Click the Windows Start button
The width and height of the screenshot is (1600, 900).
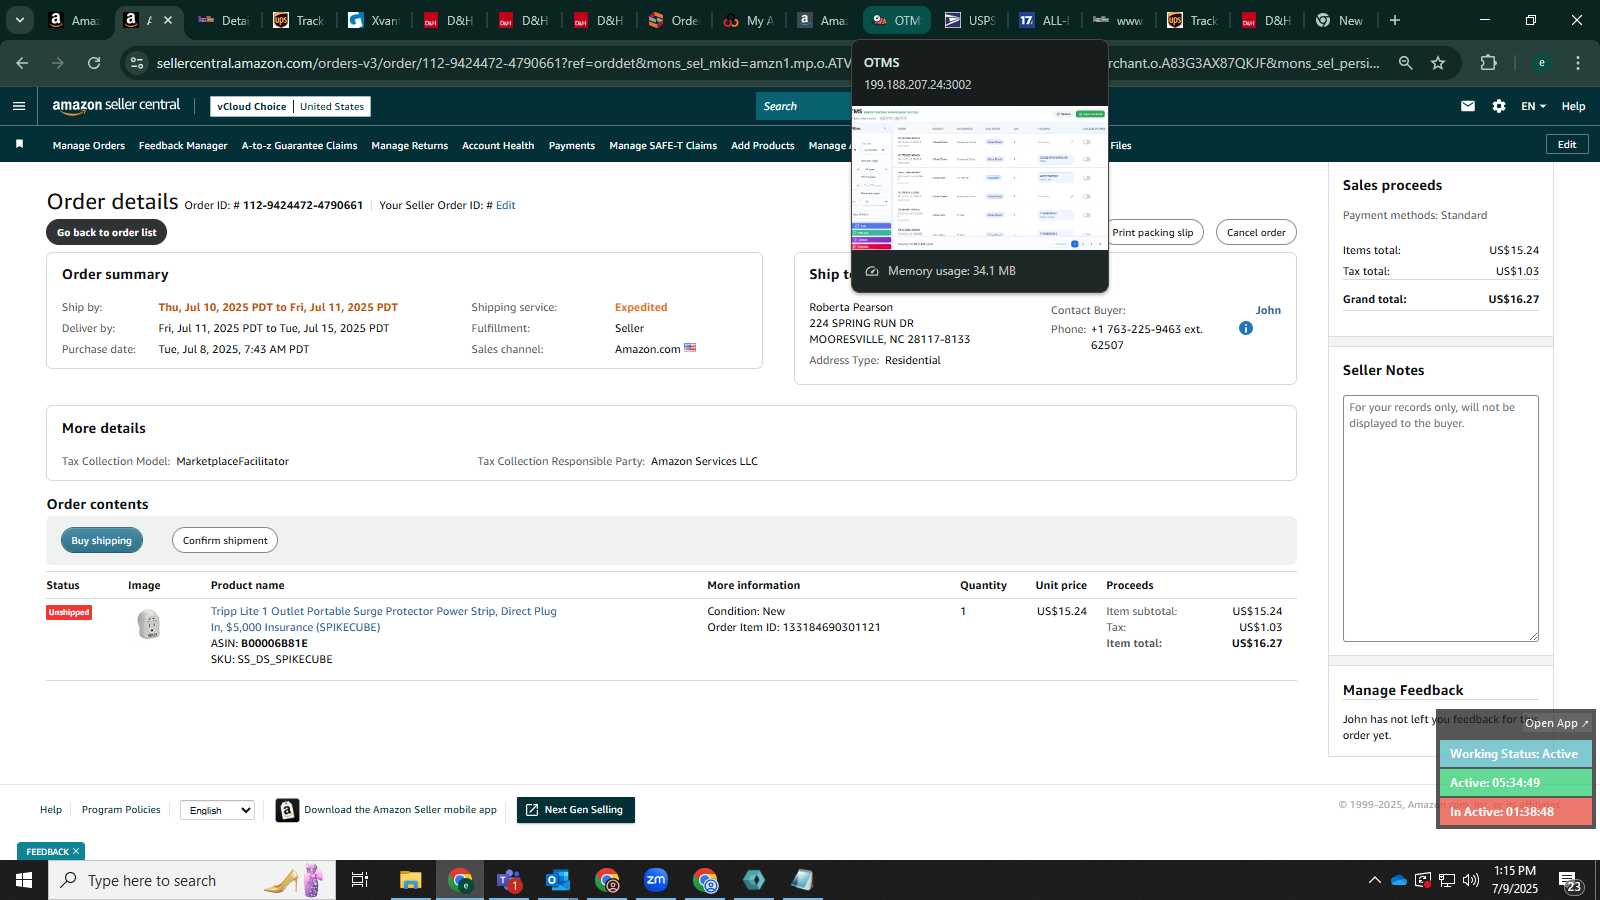point(24,880)
